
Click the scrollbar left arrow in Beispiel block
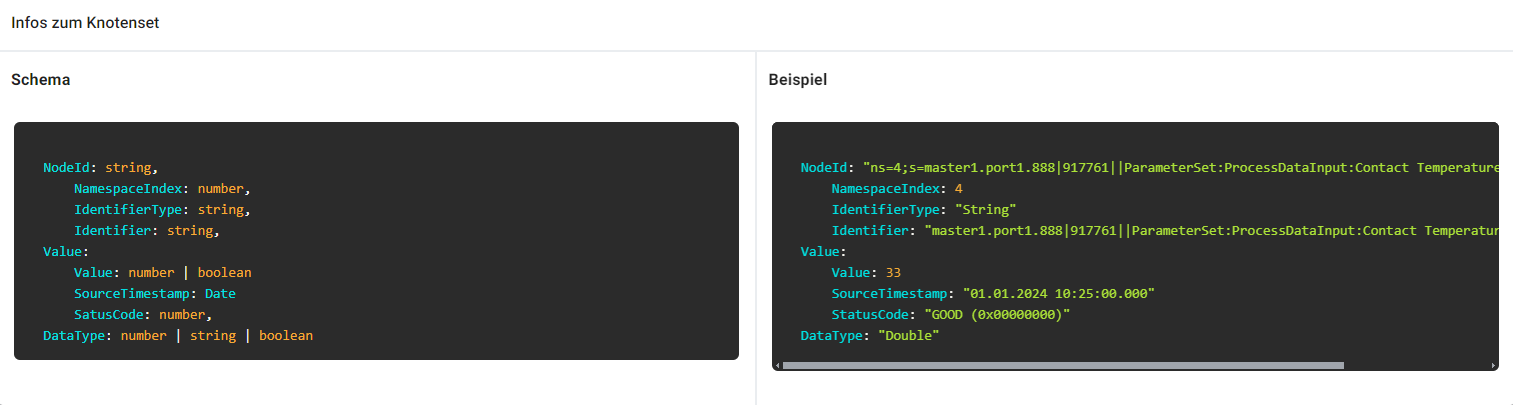pos(777,366)
